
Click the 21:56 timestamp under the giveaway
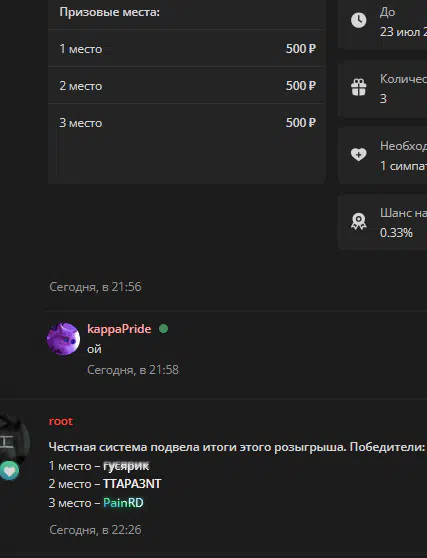click(95, 287)
